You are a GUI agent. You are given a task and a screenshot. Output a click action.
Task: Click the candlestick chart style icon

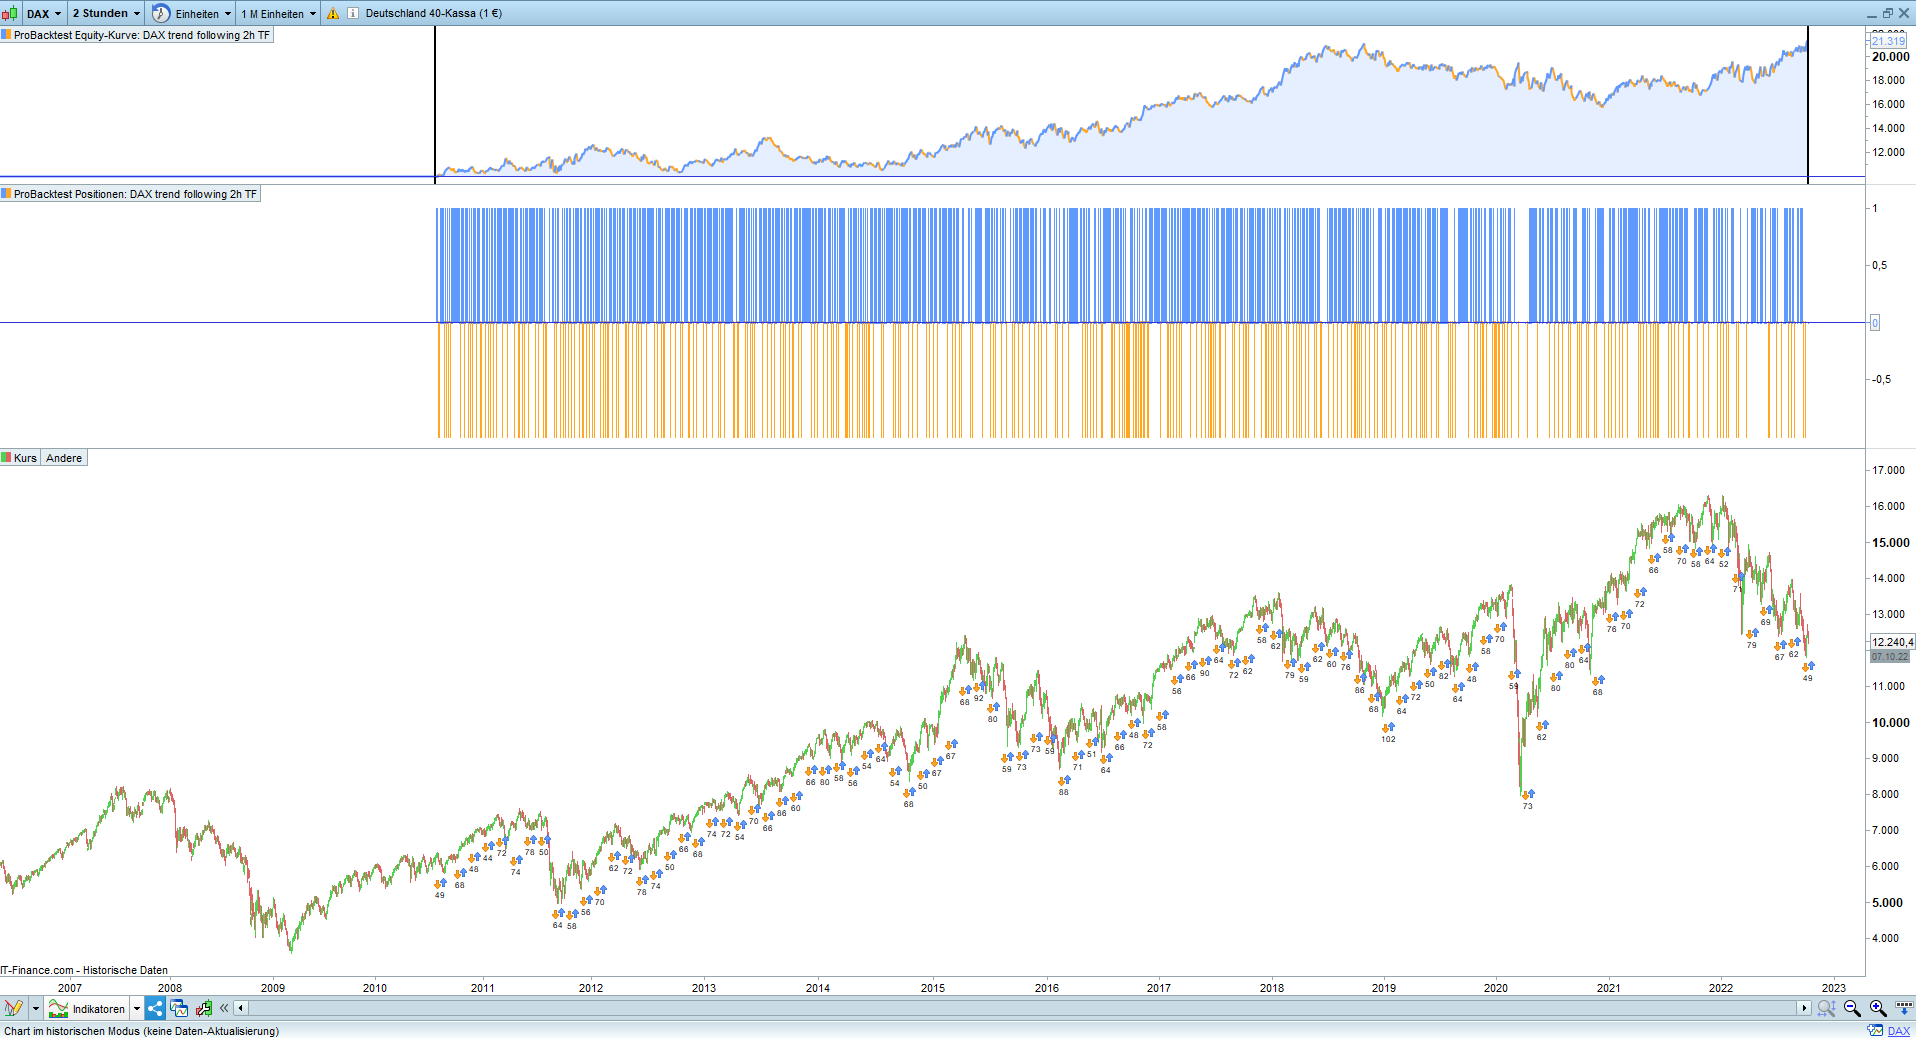tap(10, 13)
